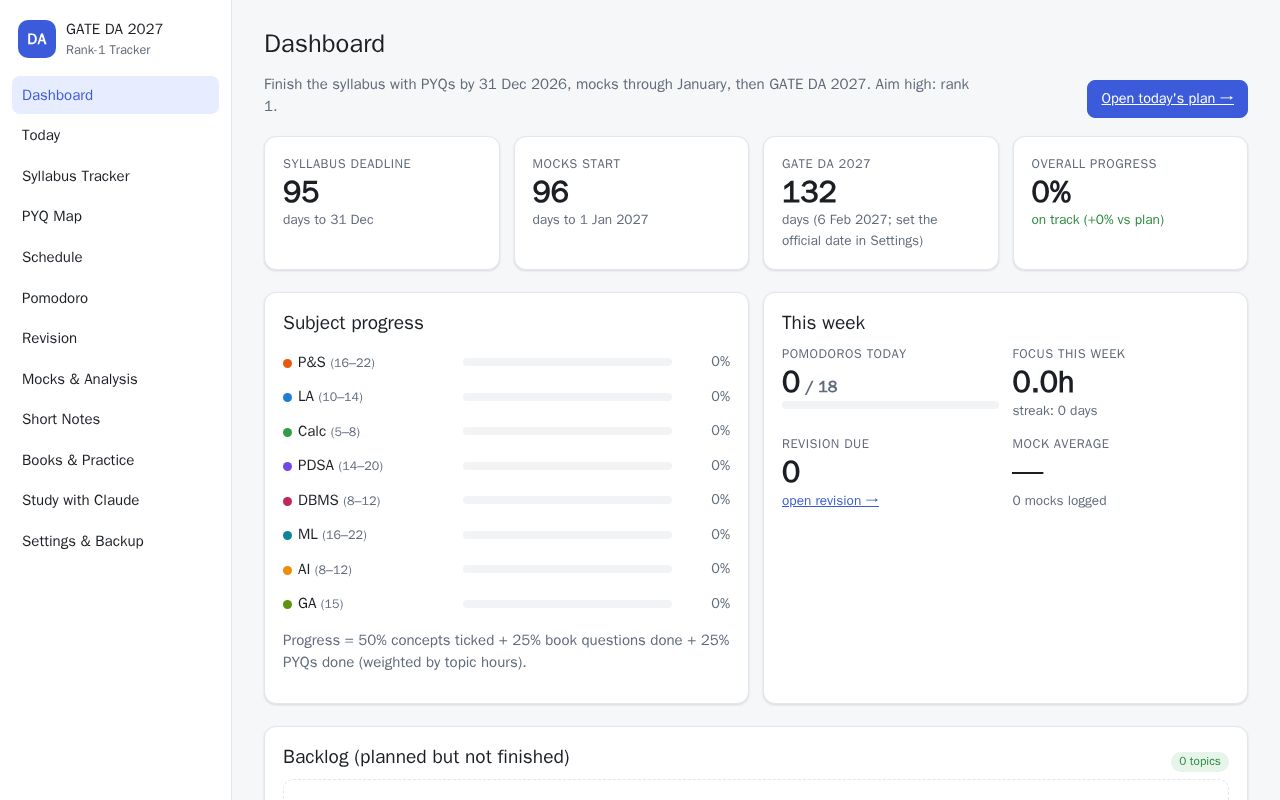The image size is (1280, 800).
Task: Click the 0 topics backlog badge
Action: click(x=1200, y=761)
